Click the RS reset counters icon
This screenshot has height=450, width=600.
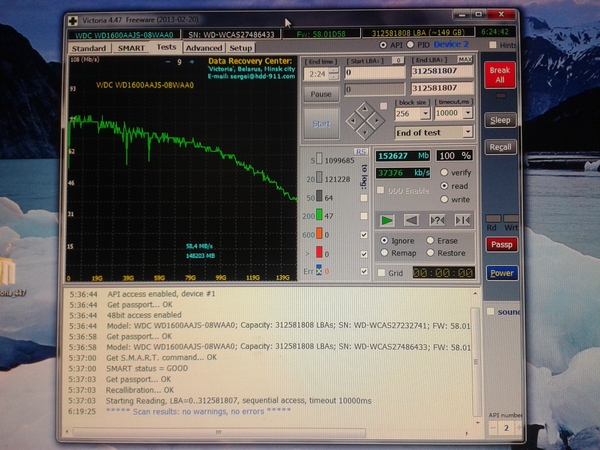pyautogui.click(x=361, y=151)
